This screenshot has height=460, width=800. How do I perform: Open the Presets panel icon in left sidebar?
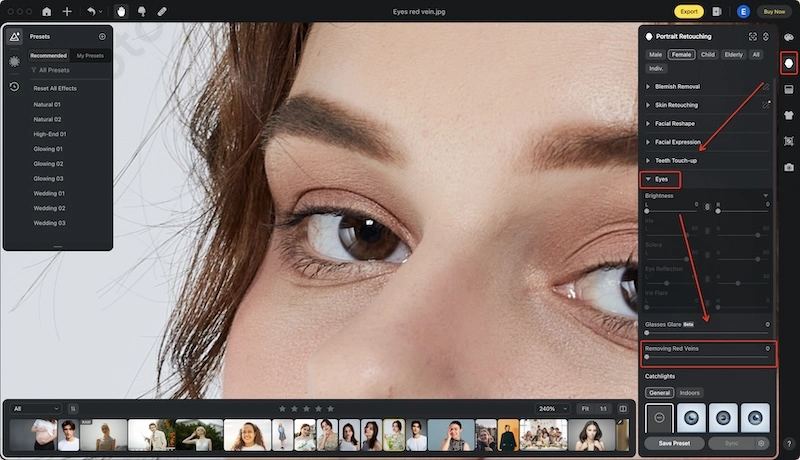pos(14,36)
